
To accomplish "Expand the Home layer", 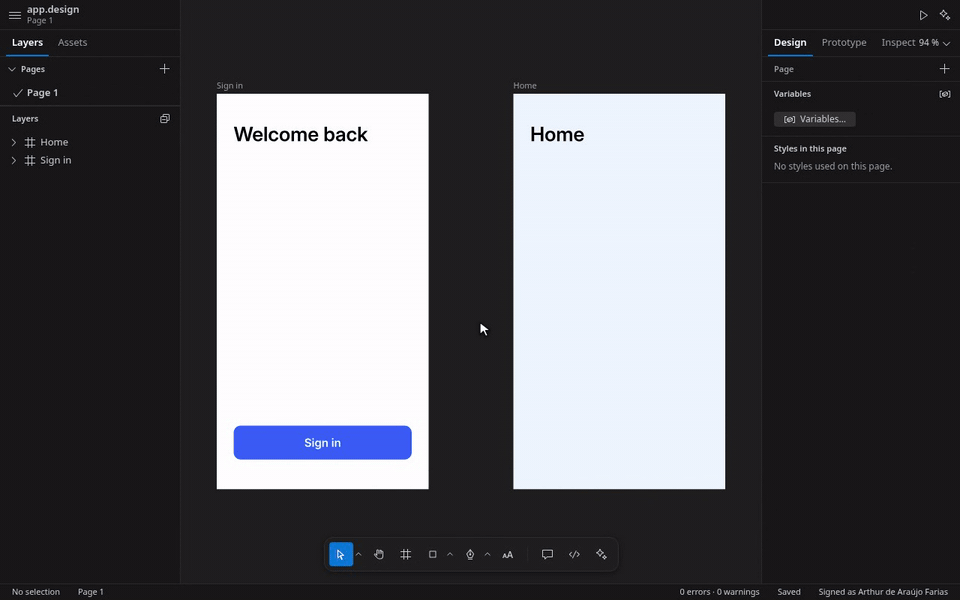I will click(x=13, y=142).
